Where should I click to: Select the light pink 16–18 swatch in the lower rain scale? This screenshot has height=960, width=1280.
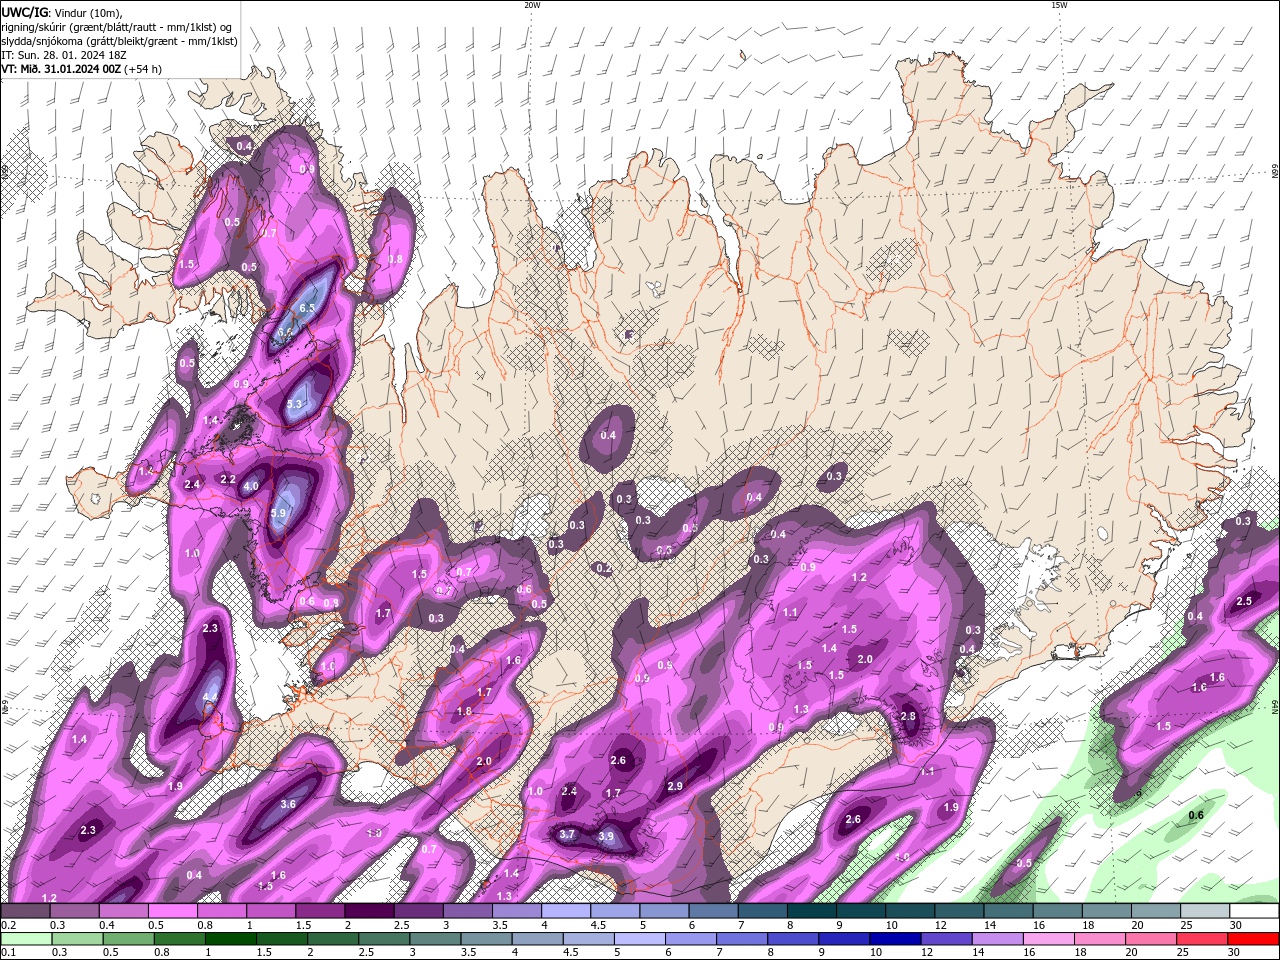click(1050, 939)
